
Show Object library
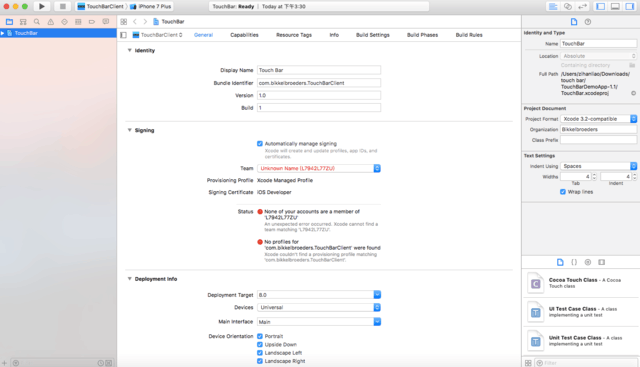pos(588,262)
